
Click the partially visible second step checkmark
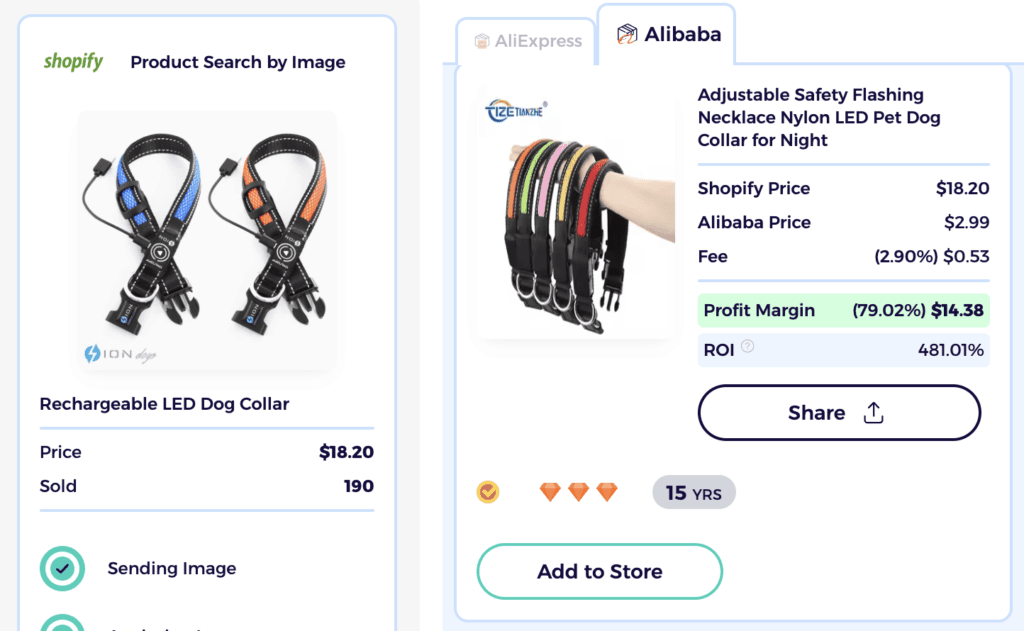point(63,624)
